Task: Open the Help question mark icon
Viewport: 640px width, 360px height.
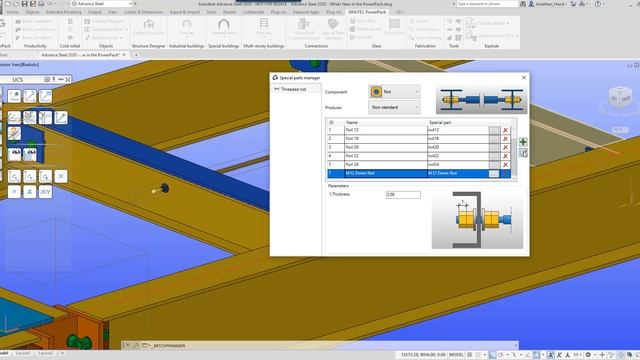Action: (598, 4)
